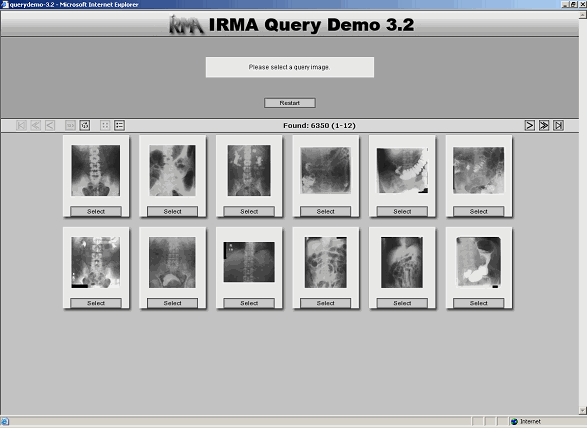
Task: Skip to the last results page
Action: point(558,125)
